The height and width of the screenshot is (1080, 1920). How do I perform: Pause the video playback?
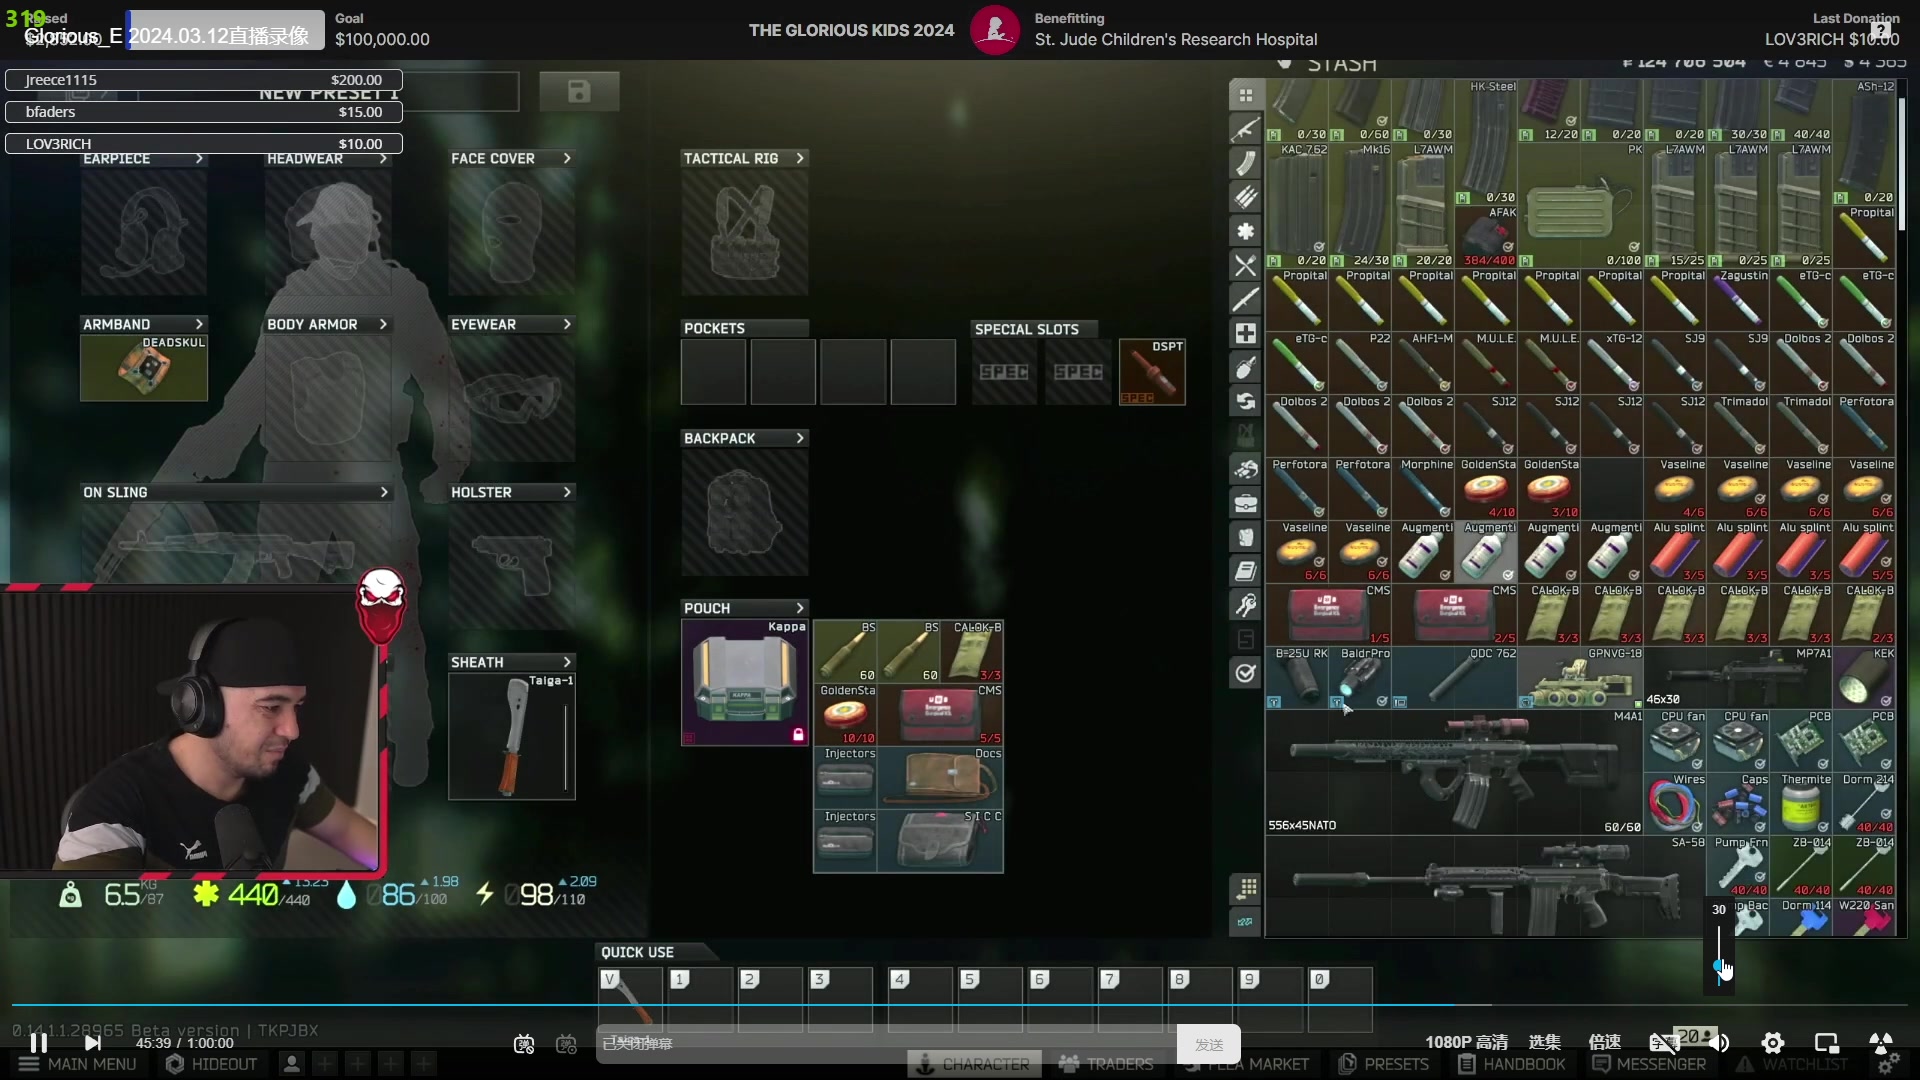[x=38, y=1043]
